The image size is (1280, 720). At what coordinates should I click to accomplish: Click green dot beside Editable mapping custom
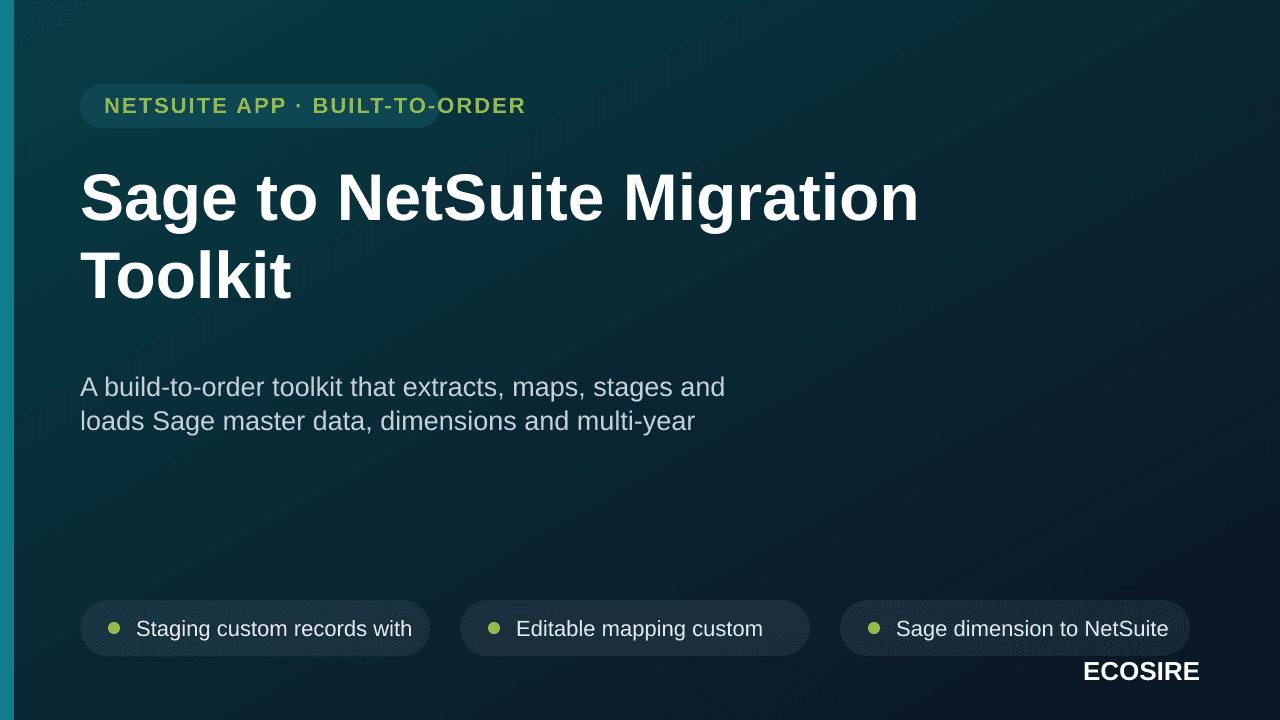[x=494, y=628]
